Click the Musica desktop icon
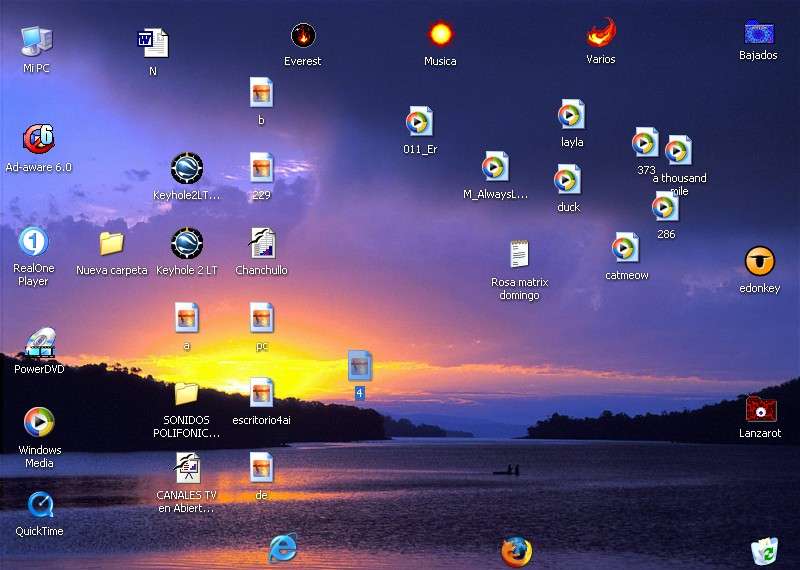This screenshot has width=800, height=570. pos(440,35)
